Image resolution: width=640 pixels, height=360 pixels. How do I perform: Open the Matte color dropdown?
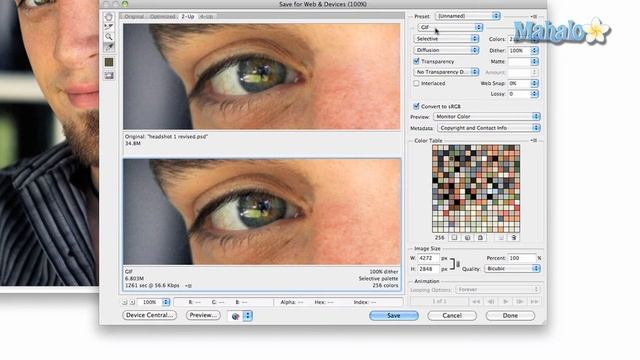tap(534, 61)
